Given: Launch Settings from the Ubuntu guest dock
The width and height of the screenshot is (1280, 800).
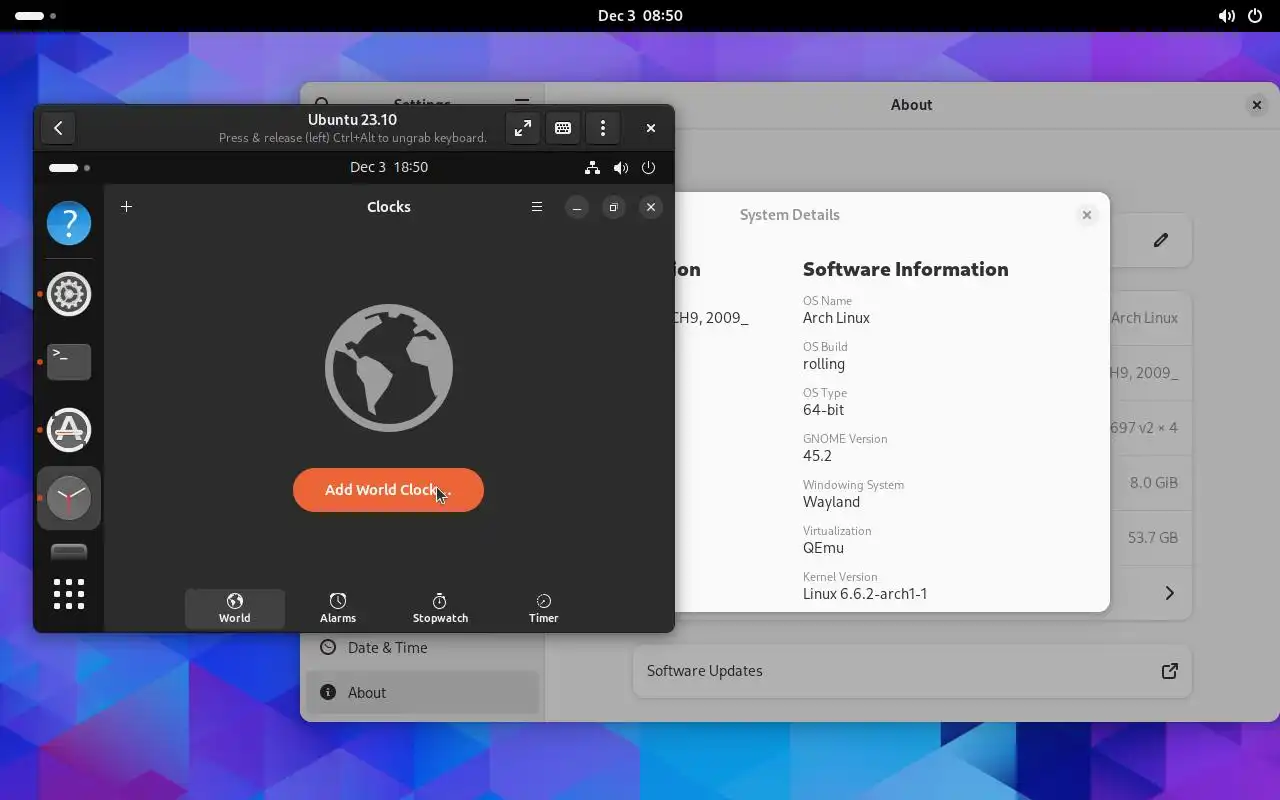Looking at the screenshot, I should 69,294.
